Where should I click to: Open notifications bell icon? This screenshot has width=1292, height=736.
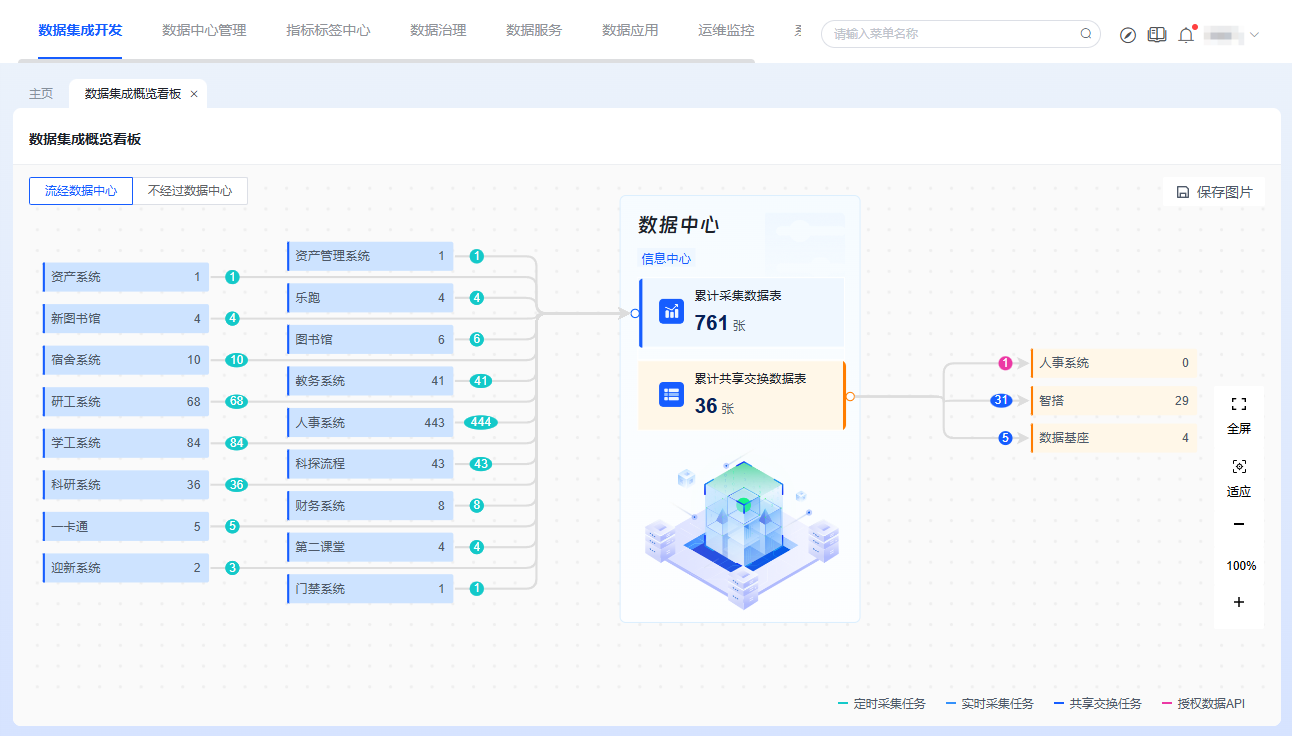1186,35
